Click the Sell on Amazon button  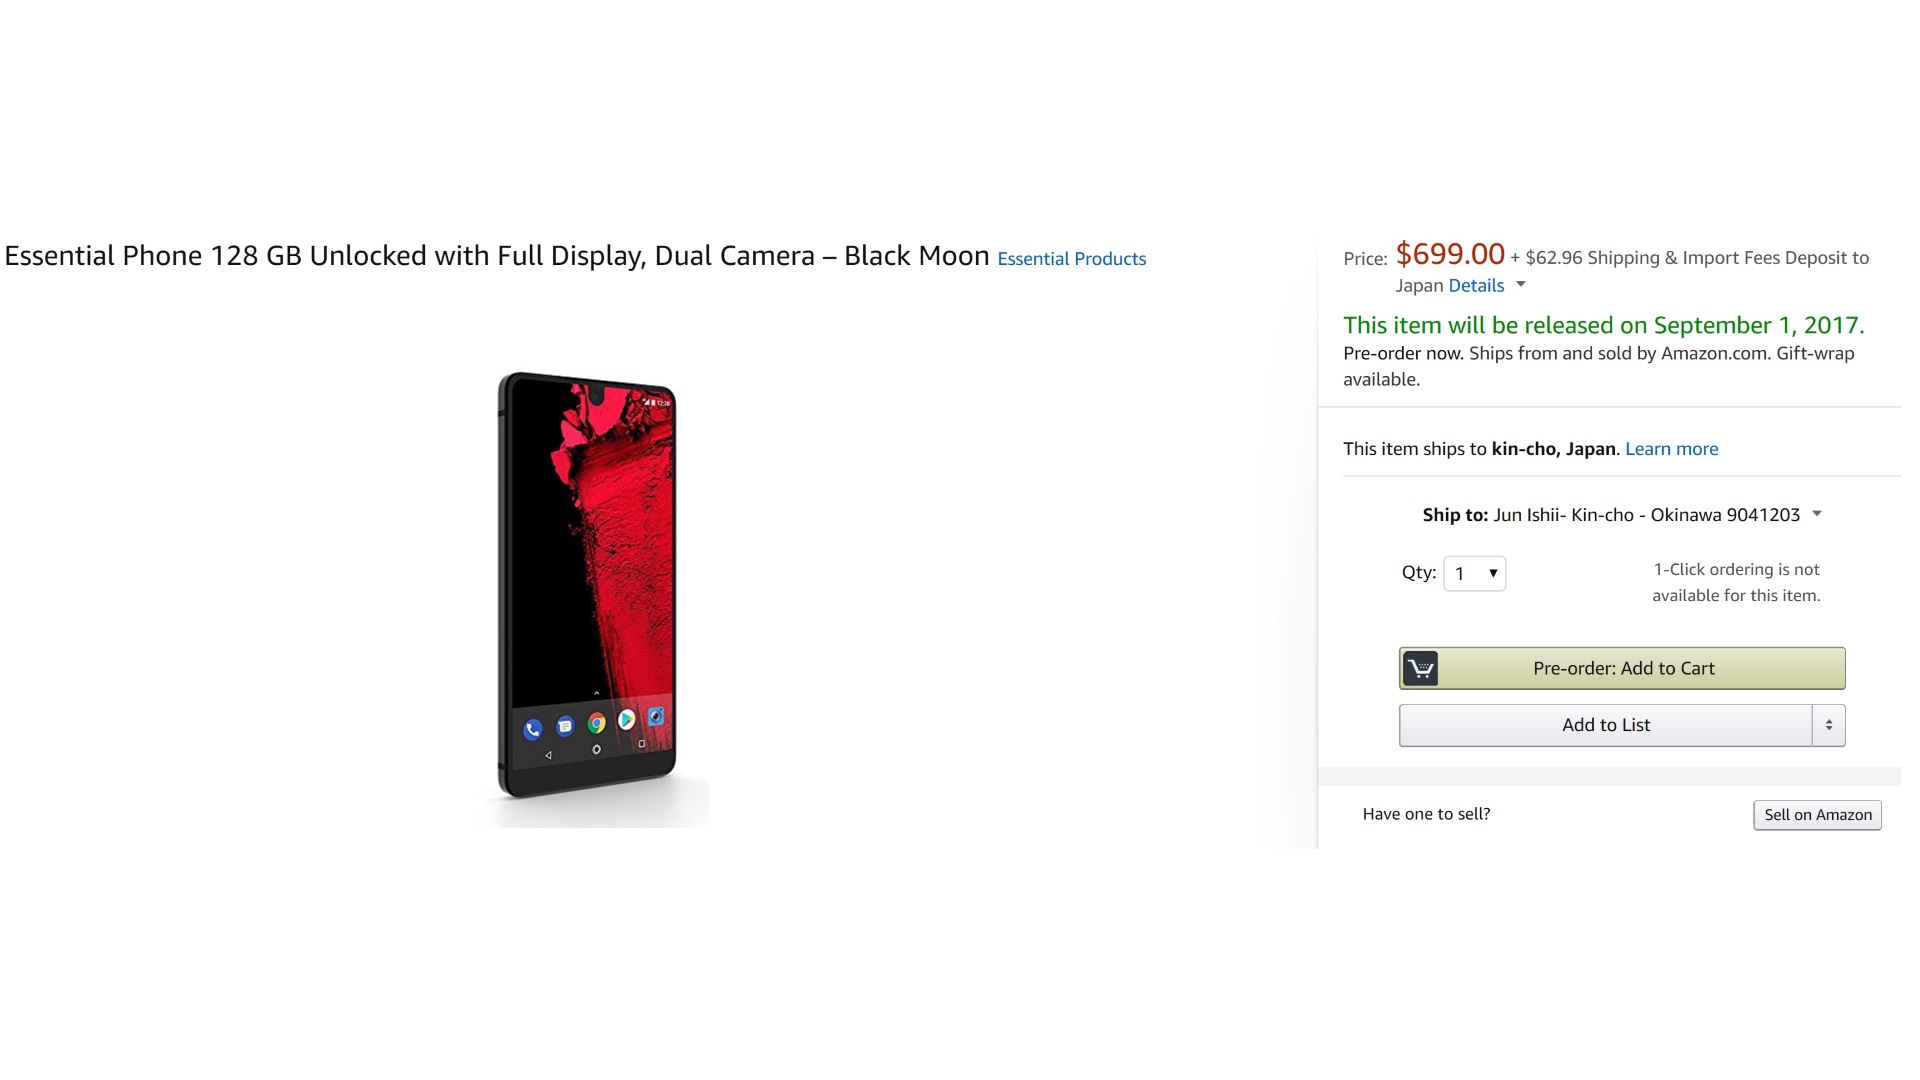[x=1817, y=815]
